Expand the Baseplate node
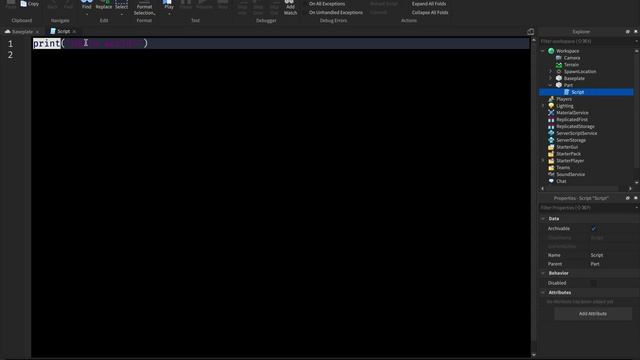The width and height of the screenshot is (640, 360). pos(551,78)
